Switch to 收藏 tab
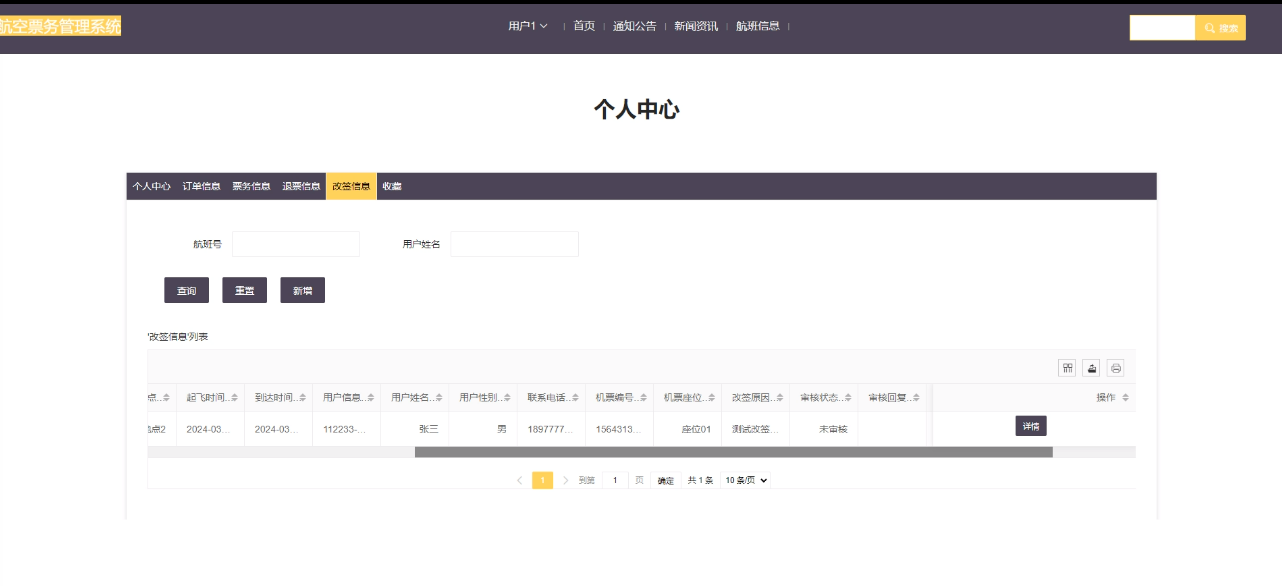1282x586 pixels. click(x=392, y=186)
